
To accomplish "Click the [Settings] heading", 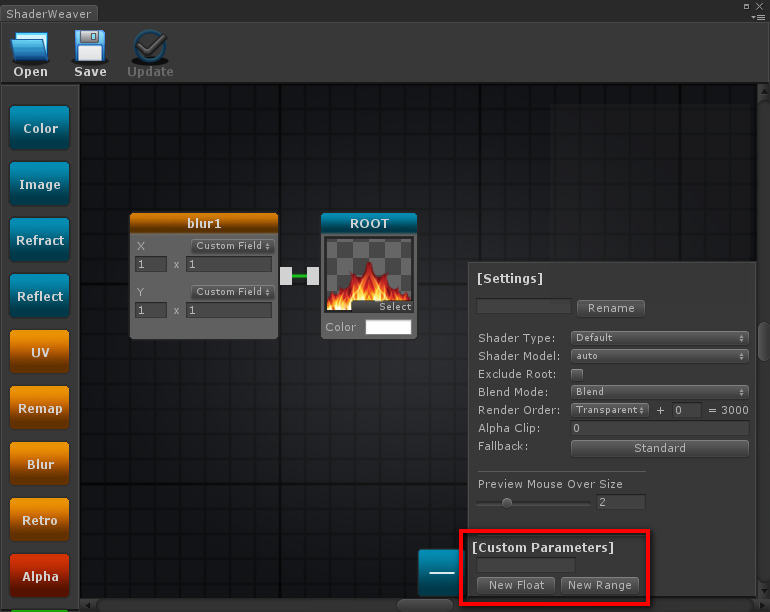I will click(x=510, y=278).
